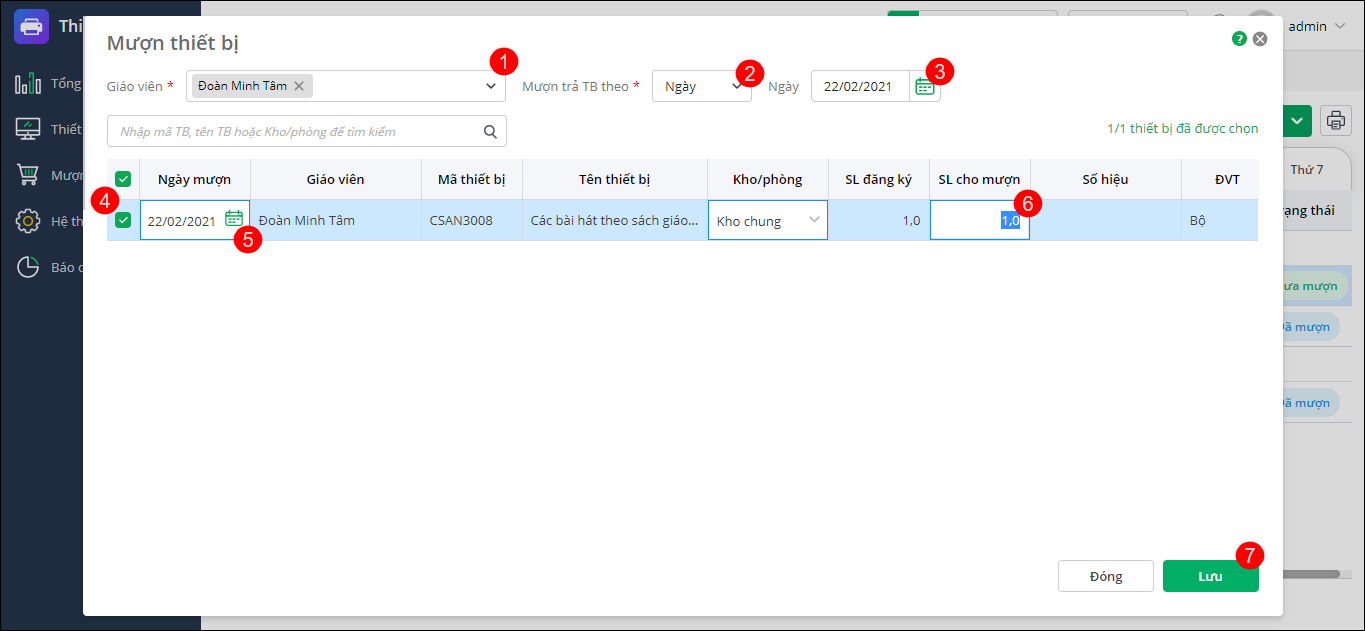Viewport: 1365px width, 631px height.
Task: Click the Các bài hát theo sách giáo device name cell
Action: tap(615, 220)
